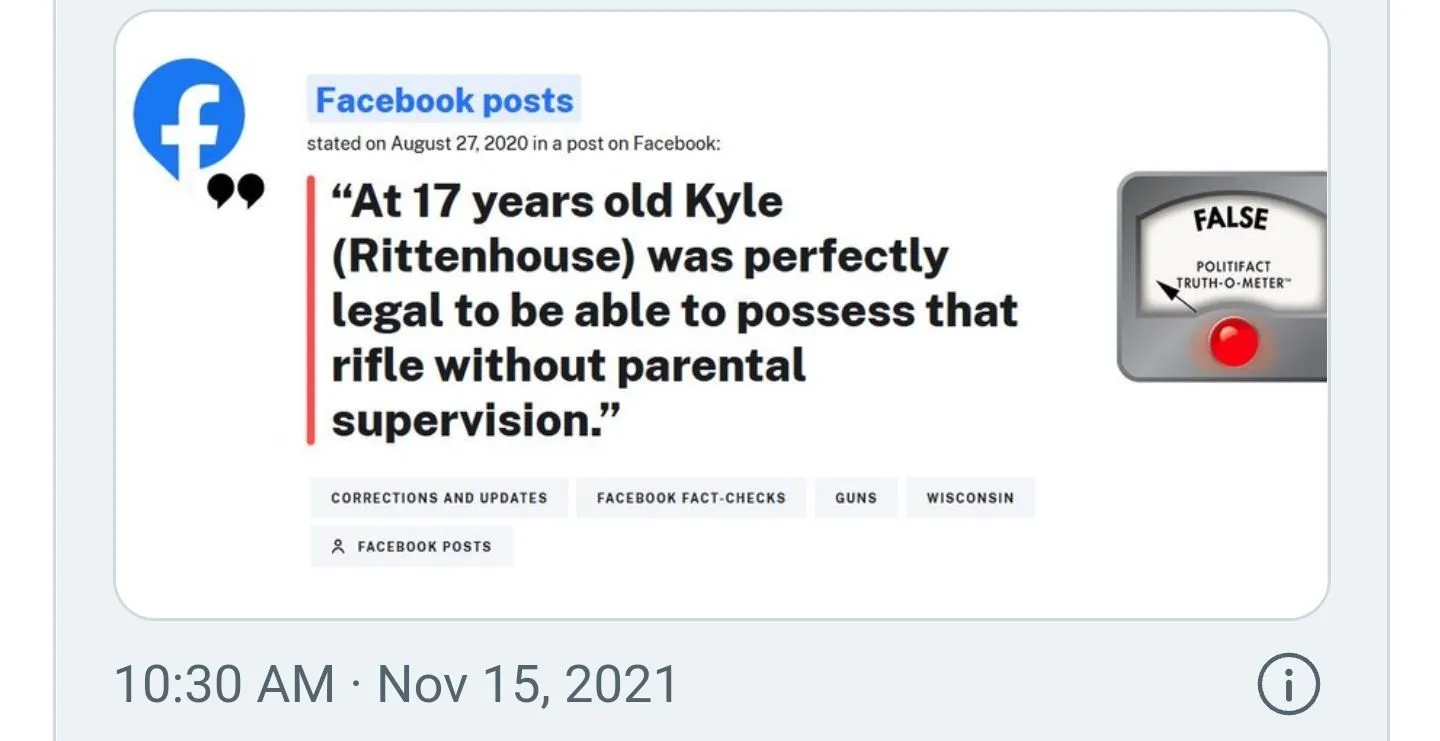Screen dimensions: 1440x741
Task: Select the Corrections and Updates tag
Action: tap(439, 498)
